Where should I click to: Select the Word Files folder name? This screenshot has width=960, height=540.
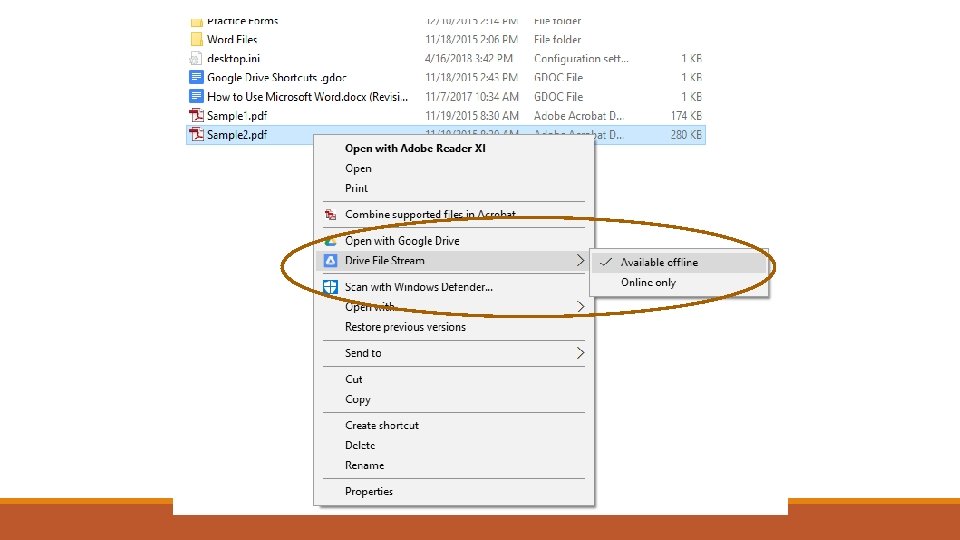click(232, 39)
